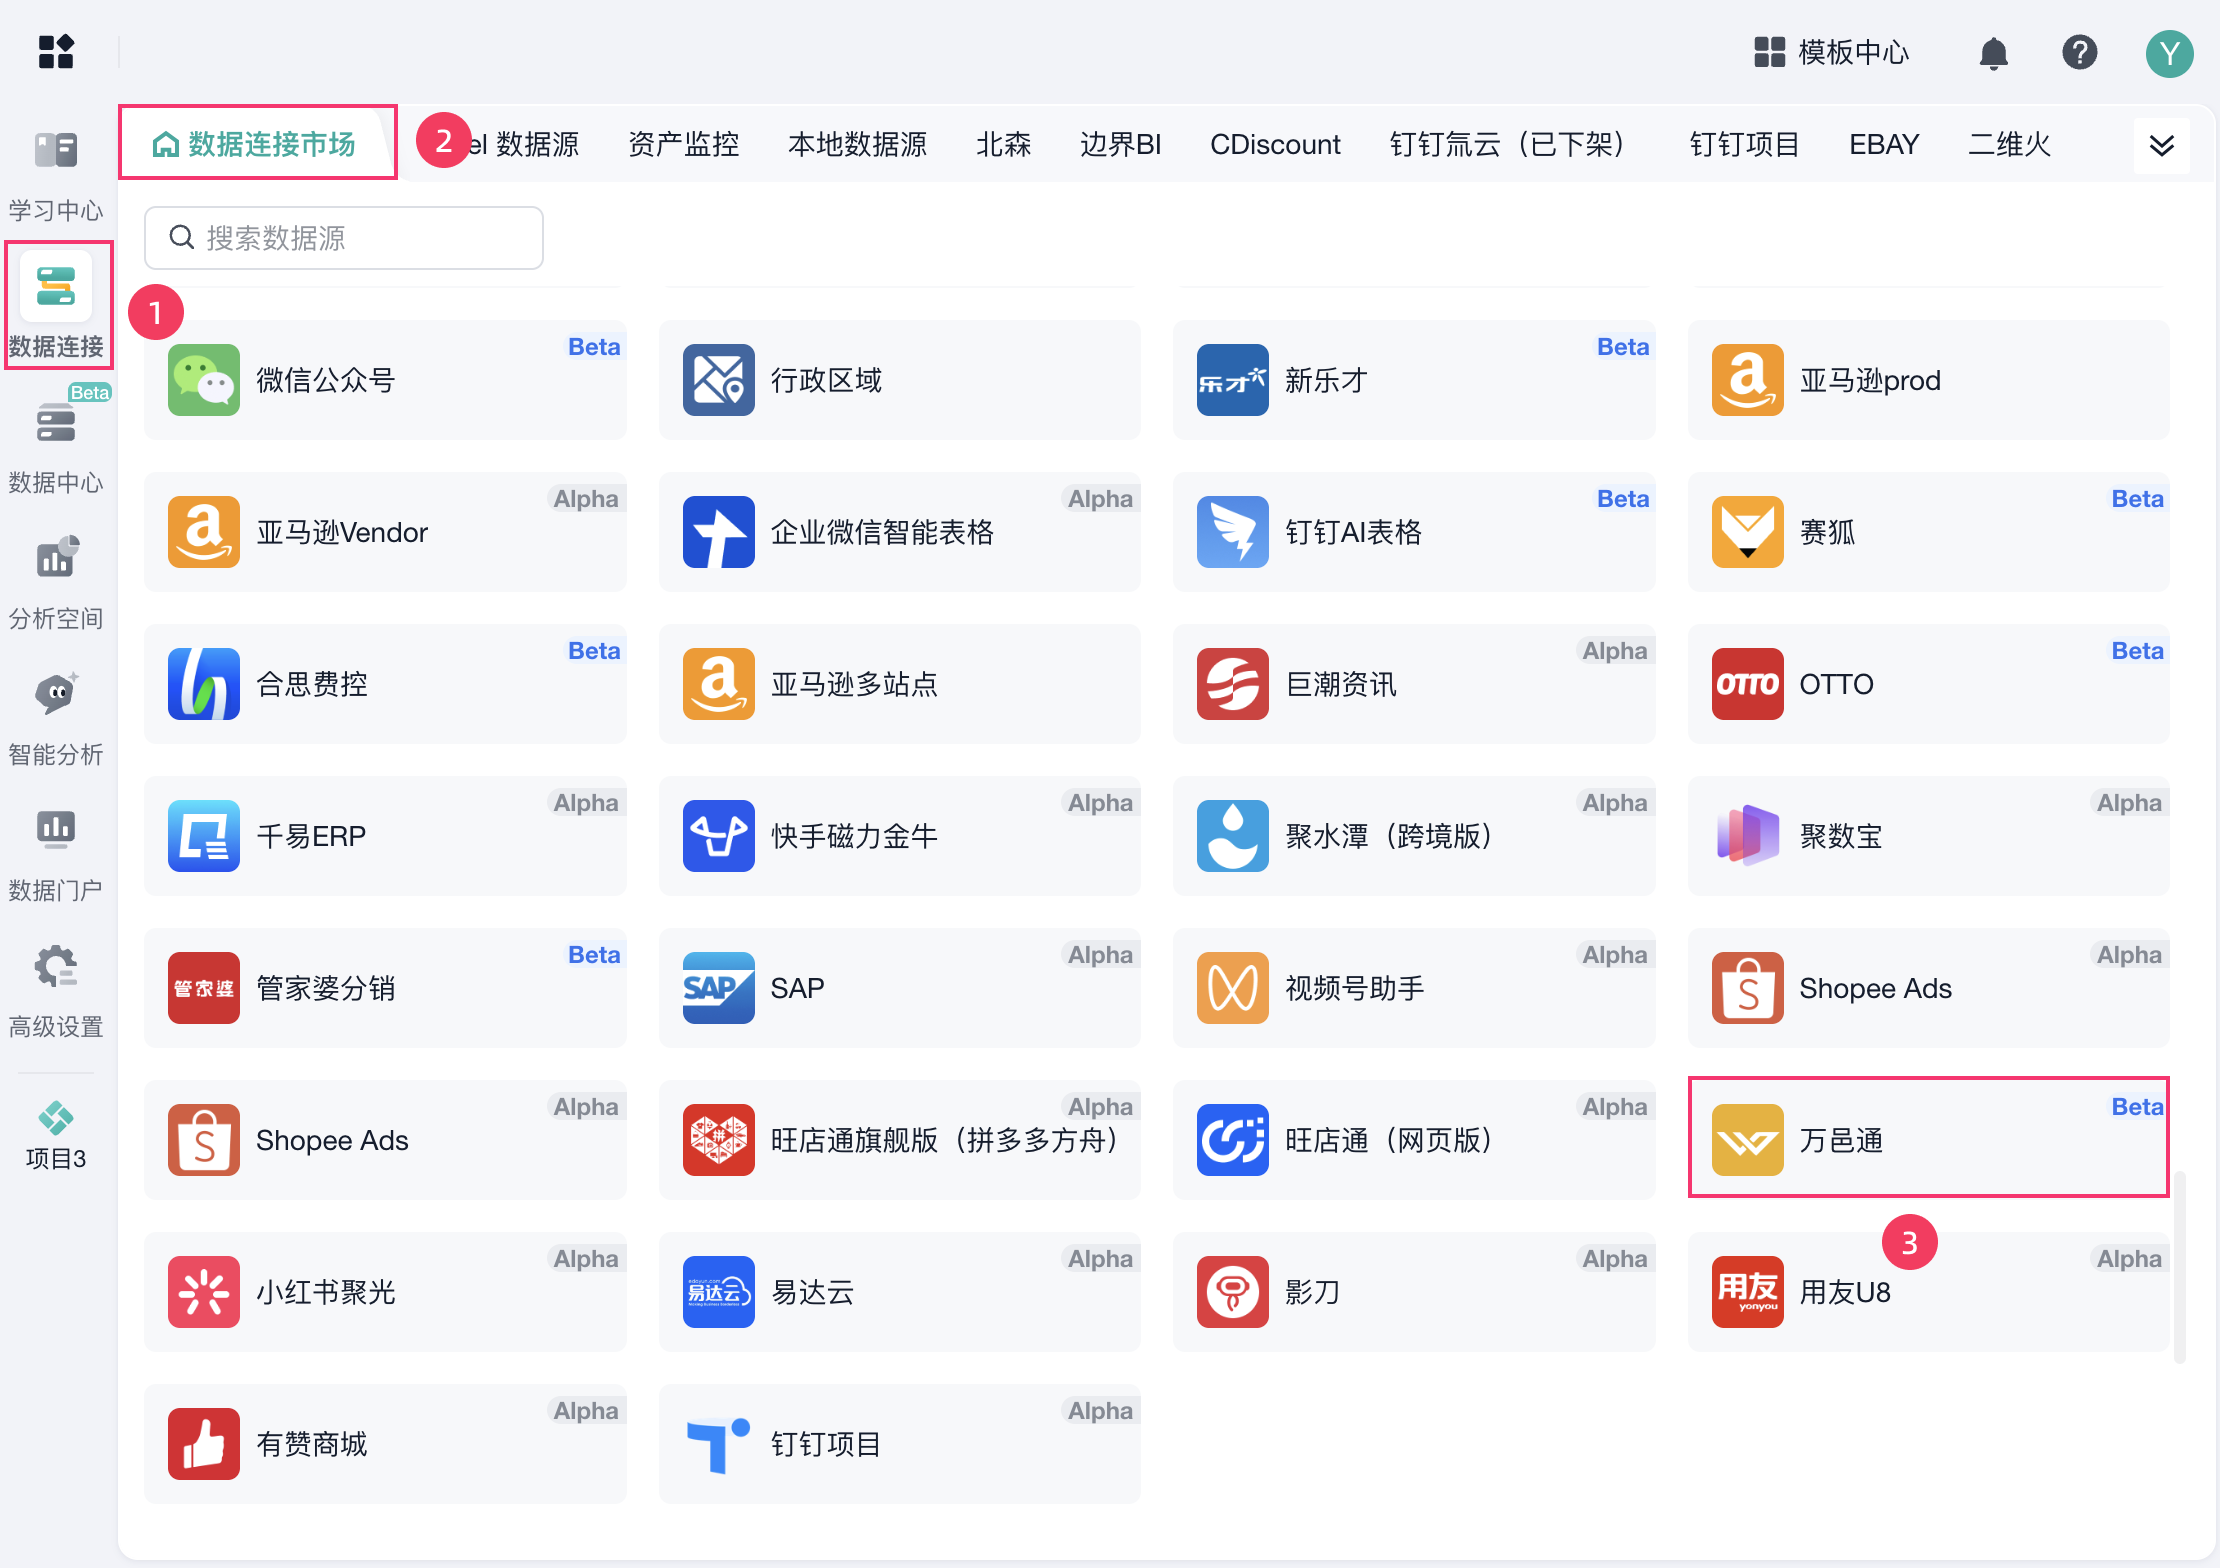Open 学习中心 in the sidebar
The width and height of the screenshot is (2220, 1568).
click(x=56, y=175)
